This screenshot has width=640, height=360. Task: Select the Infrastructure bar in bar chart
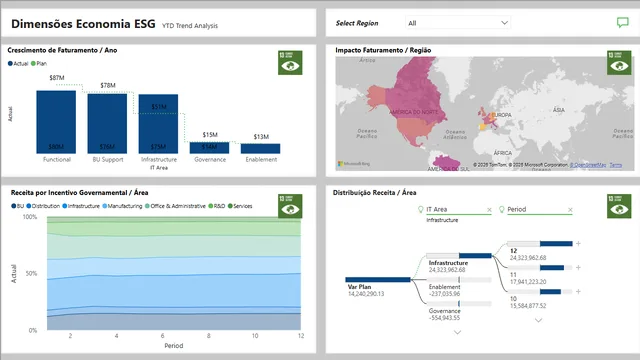click(158, 124)
